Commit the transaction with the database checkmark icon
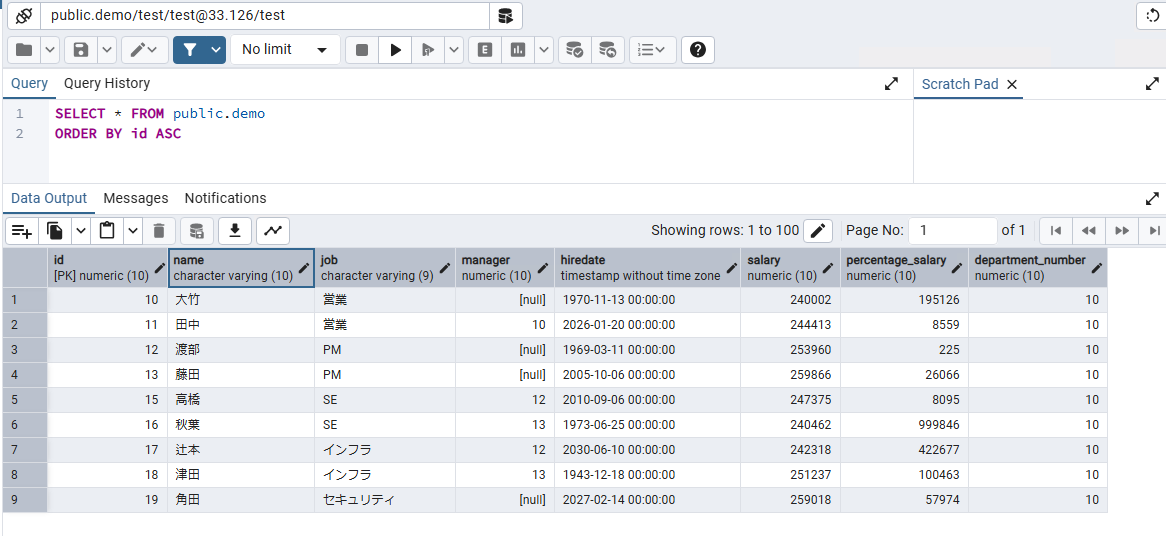 [574, 50]
